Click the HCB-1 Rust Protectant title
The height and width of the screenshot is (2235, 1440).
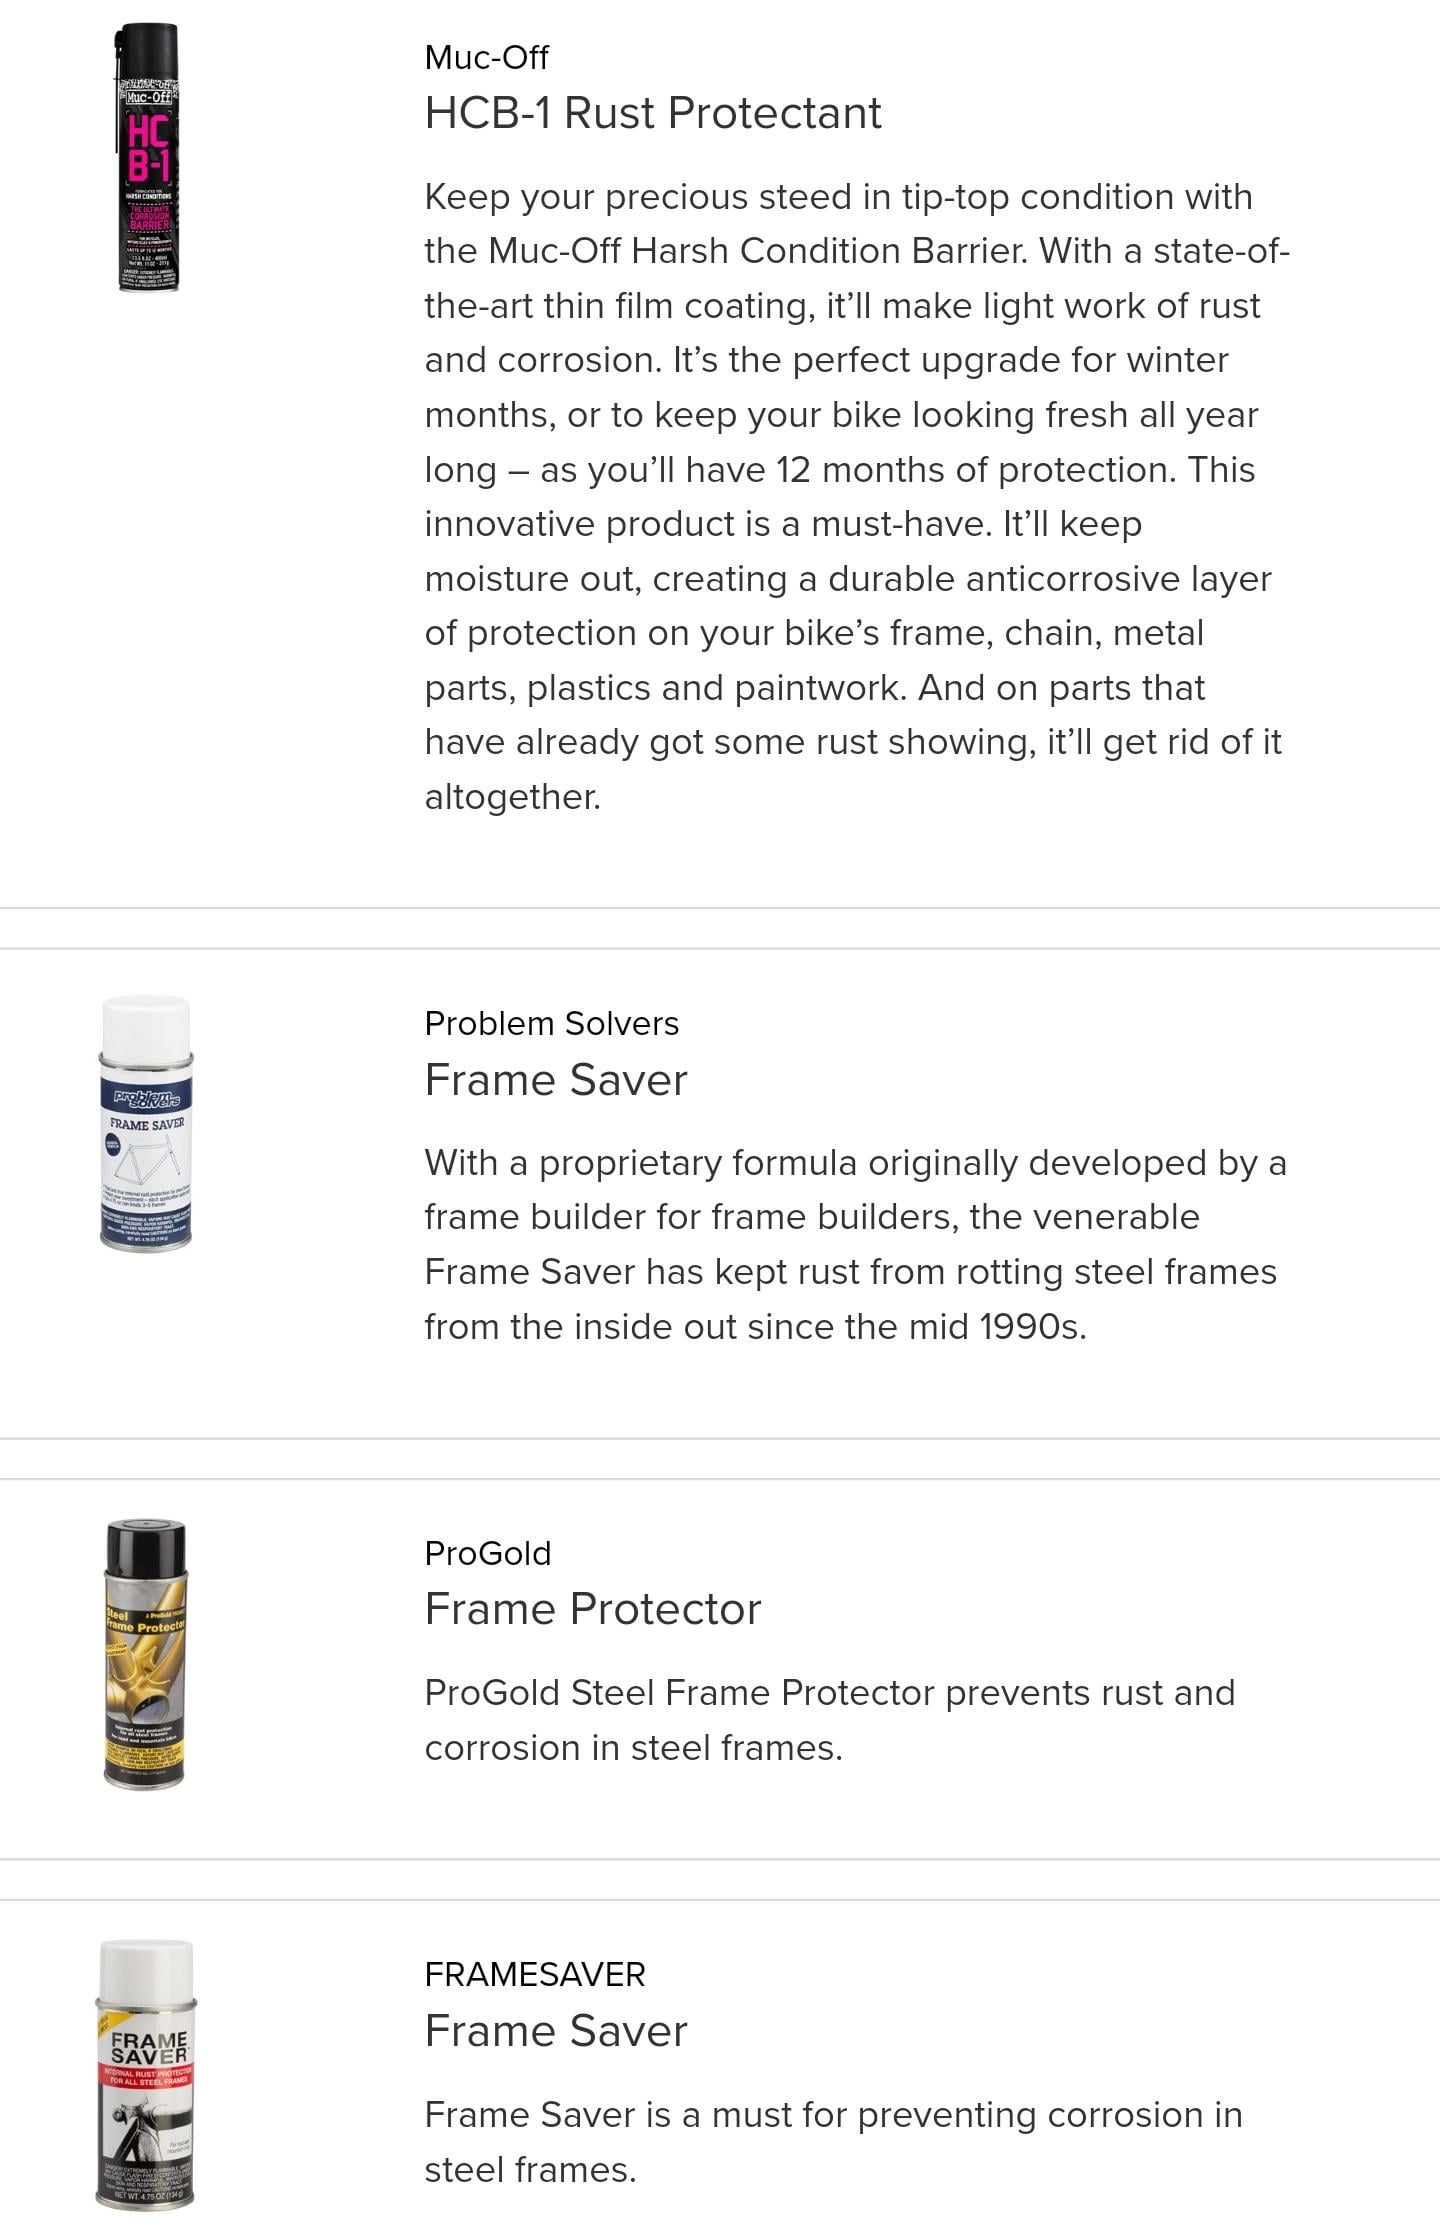653,113
